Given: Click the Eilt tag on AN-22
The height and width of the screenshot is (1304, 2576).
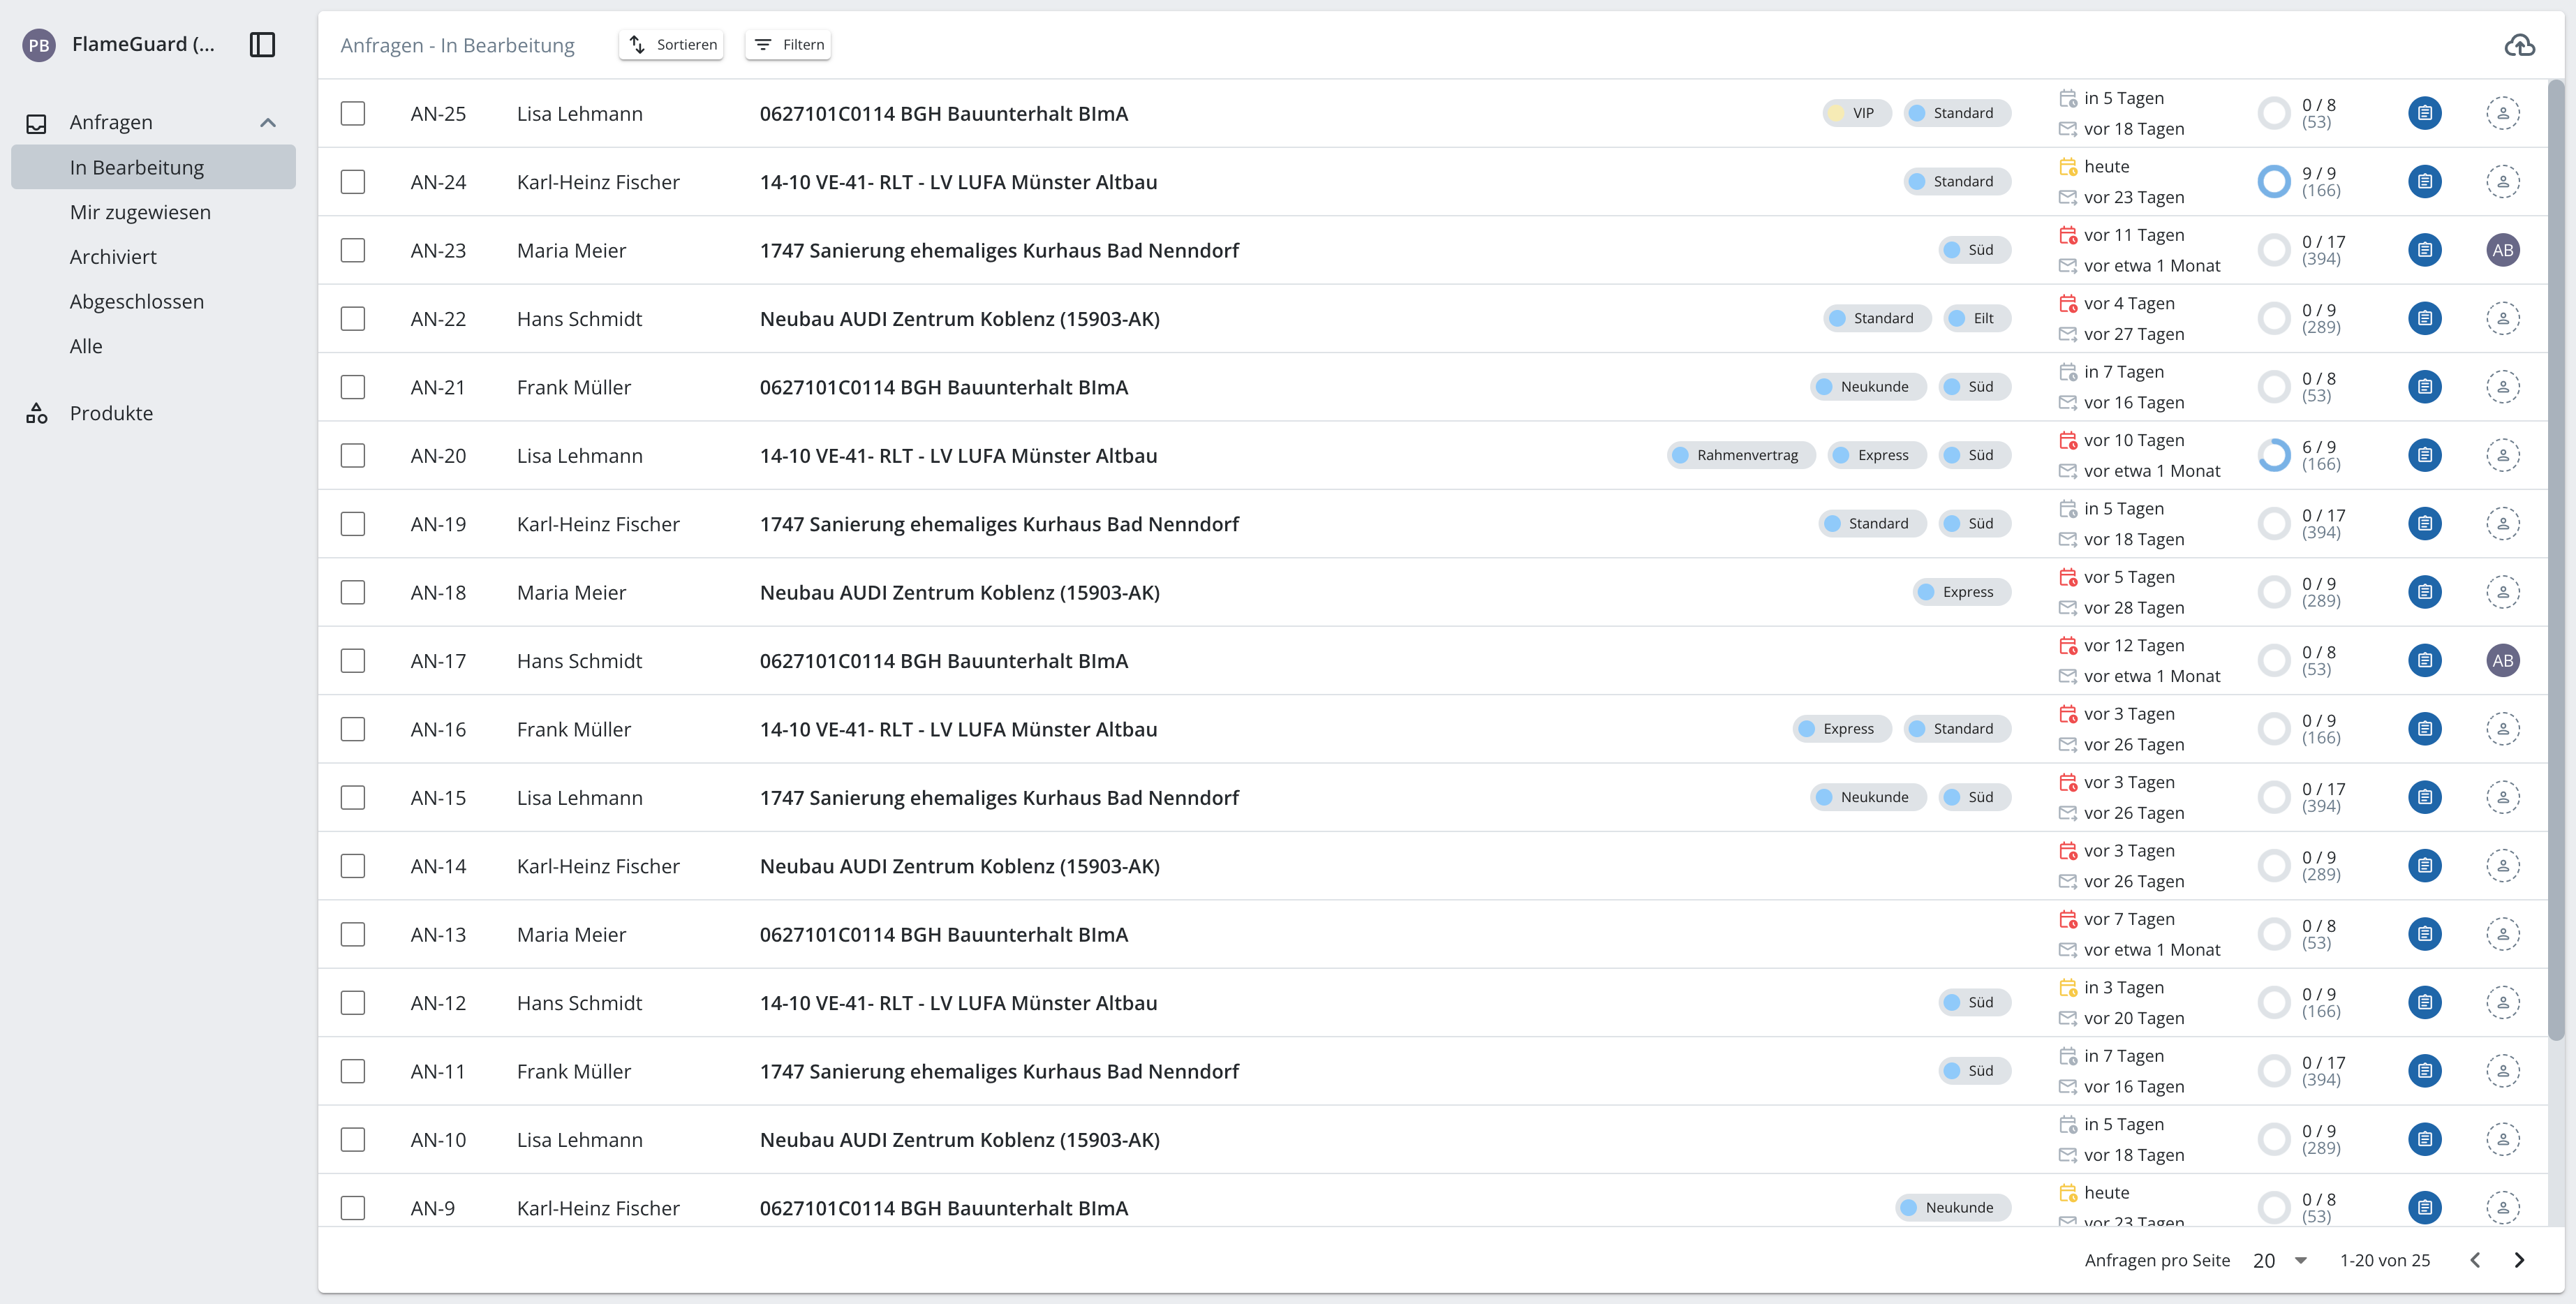Looking at the screenshot, I should [x=1976, y=319].
